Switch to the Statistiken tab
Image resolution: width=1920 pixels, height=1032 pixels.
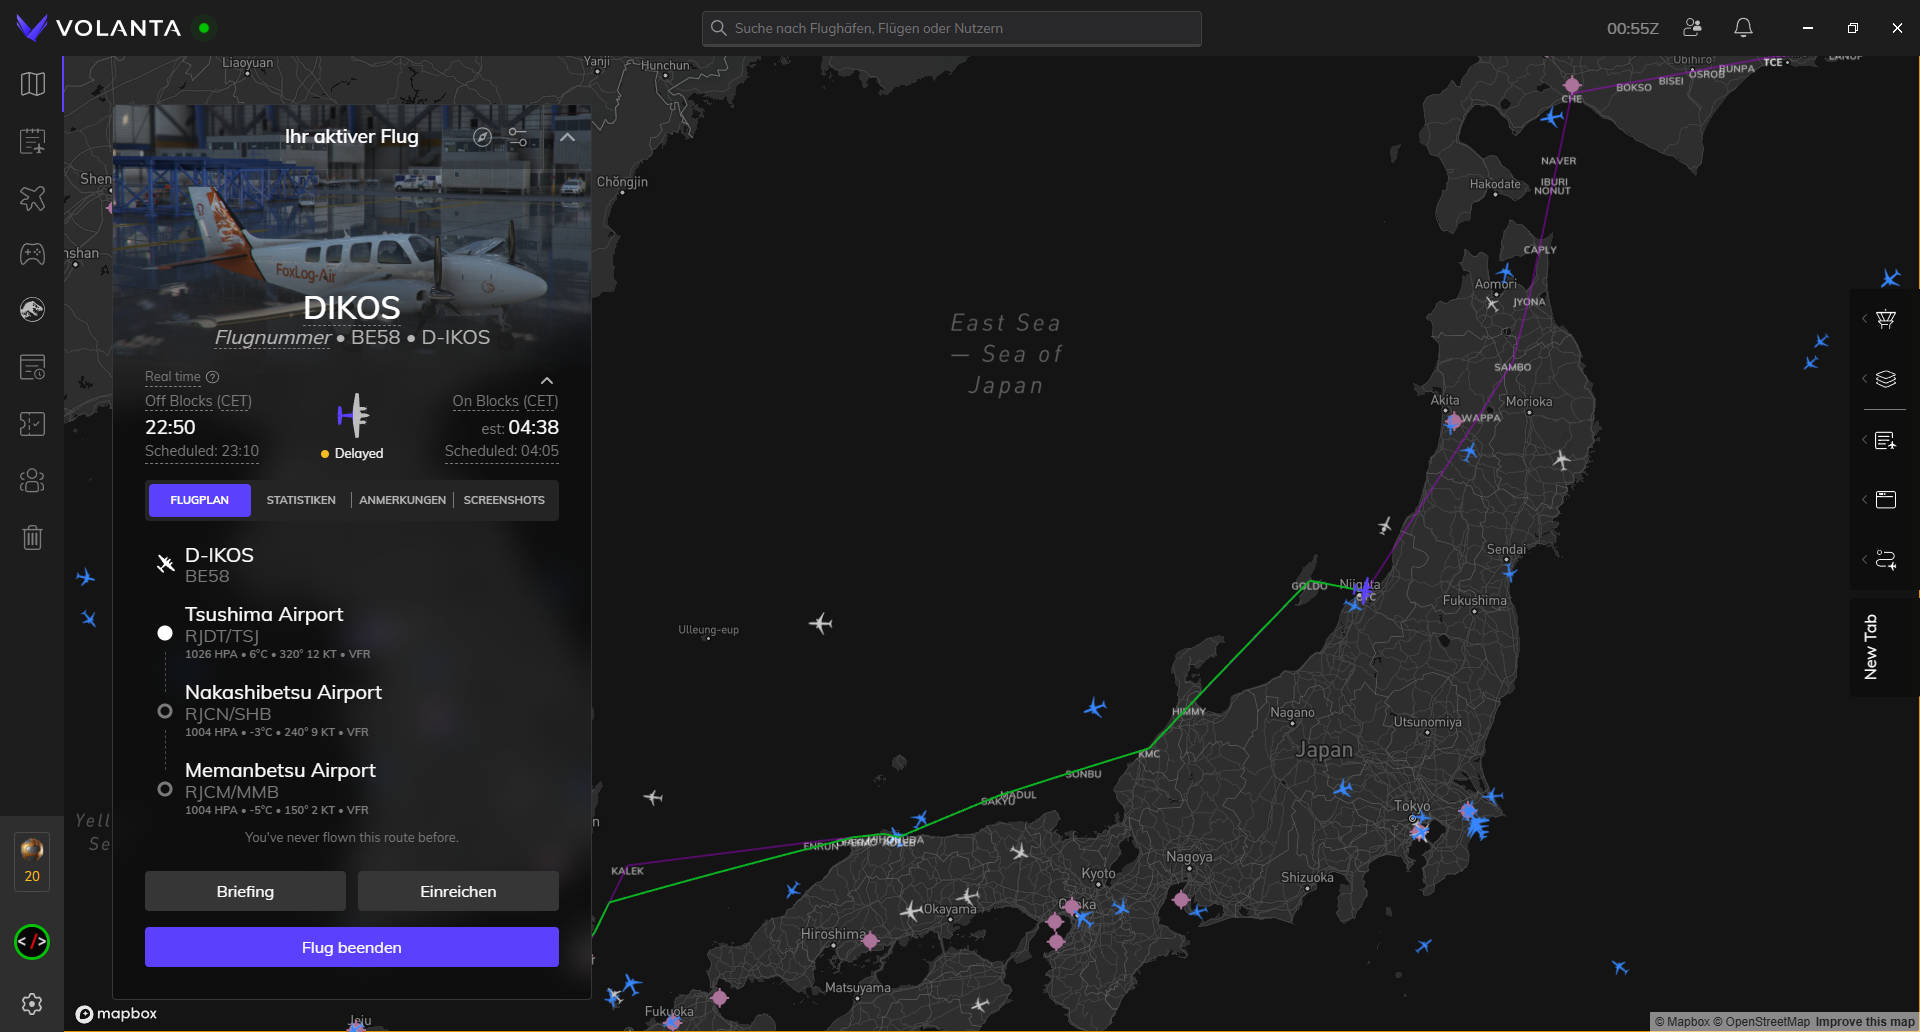[x=301, y=500]
